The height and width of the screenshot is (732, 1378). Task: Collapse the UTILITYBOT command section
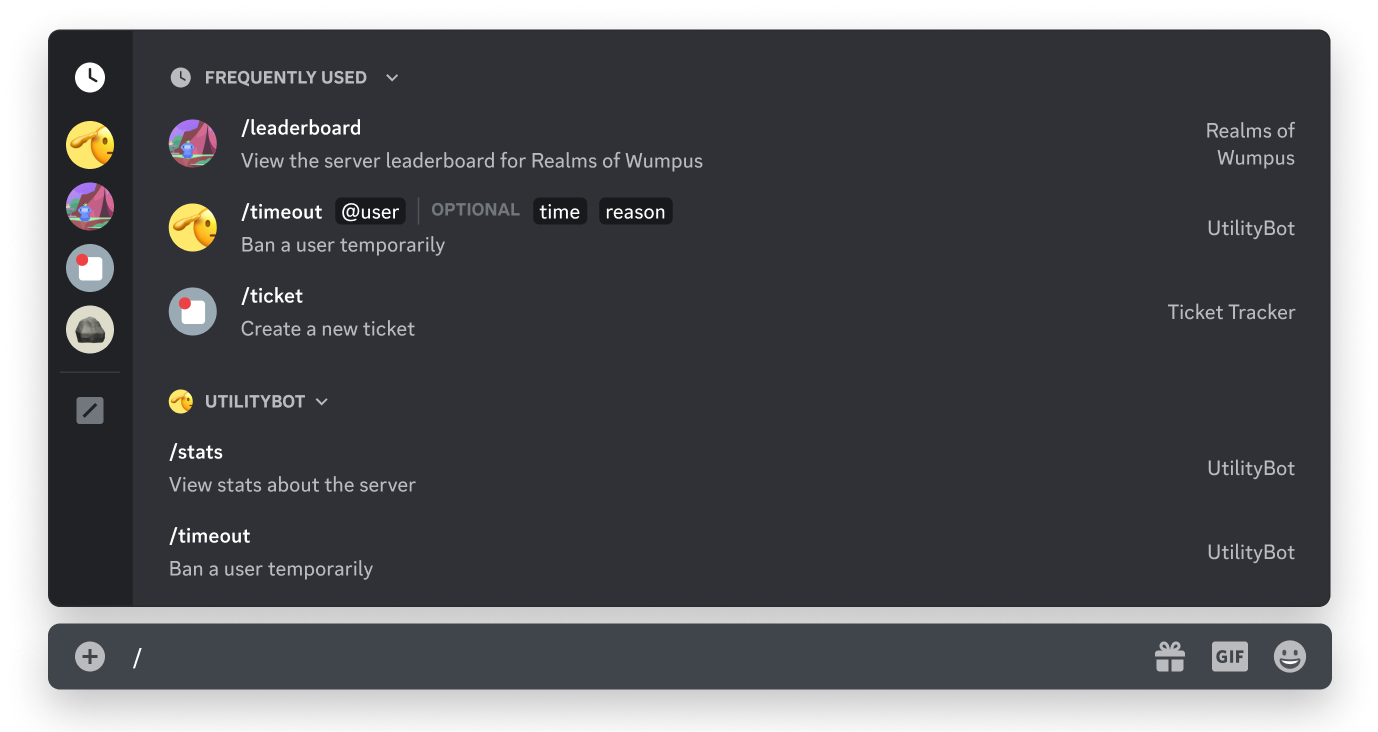(321, 401)
